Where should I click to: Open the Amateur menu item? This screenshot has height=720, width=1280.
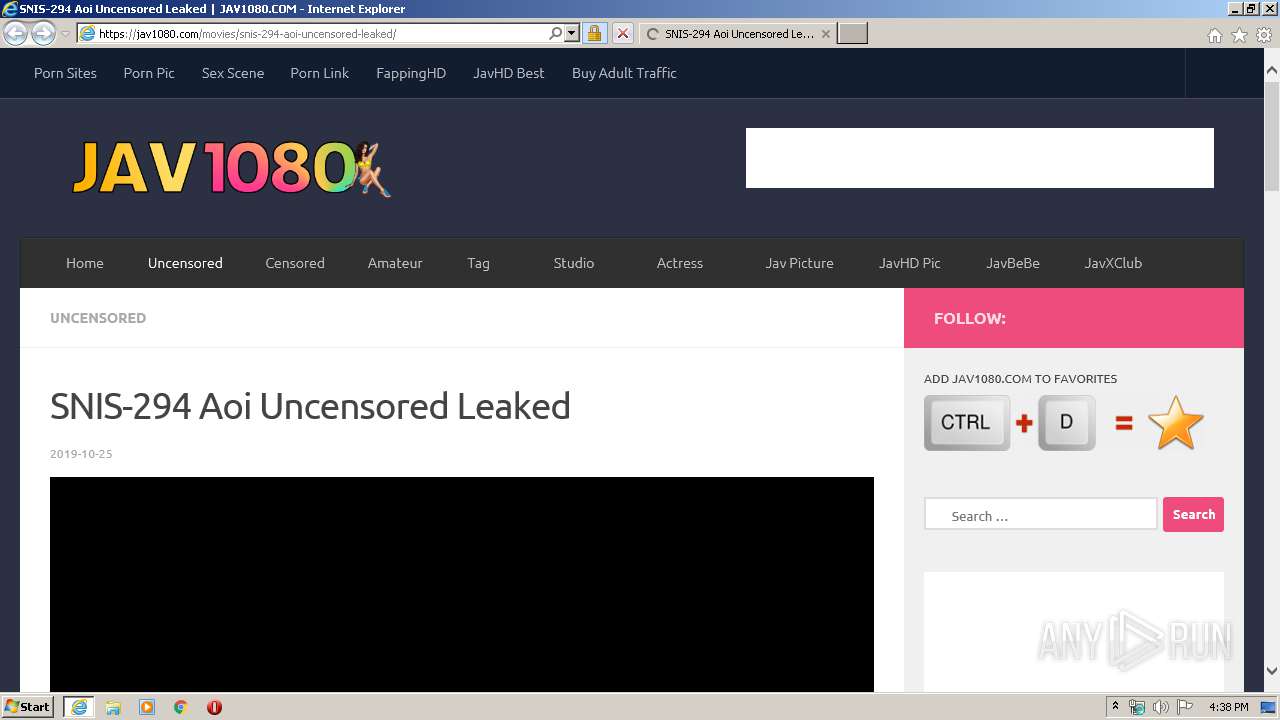(395, 263)
